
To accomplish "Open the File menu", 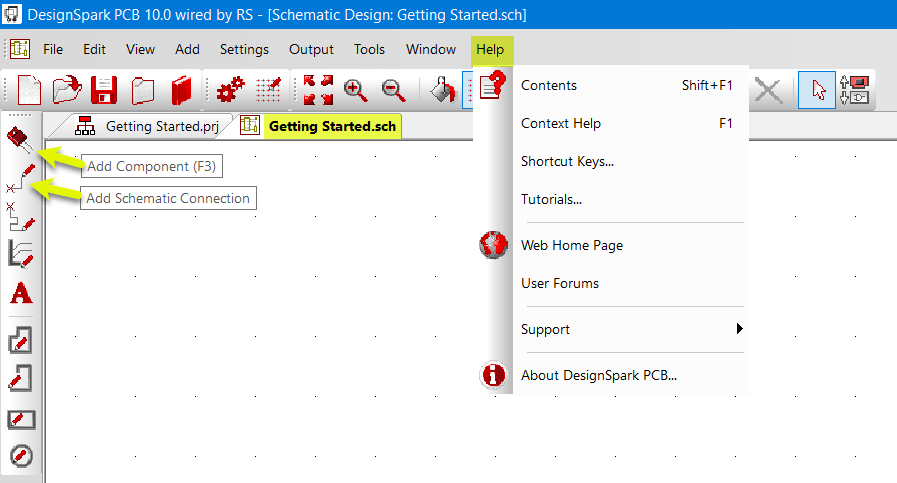I will [53, 49].
